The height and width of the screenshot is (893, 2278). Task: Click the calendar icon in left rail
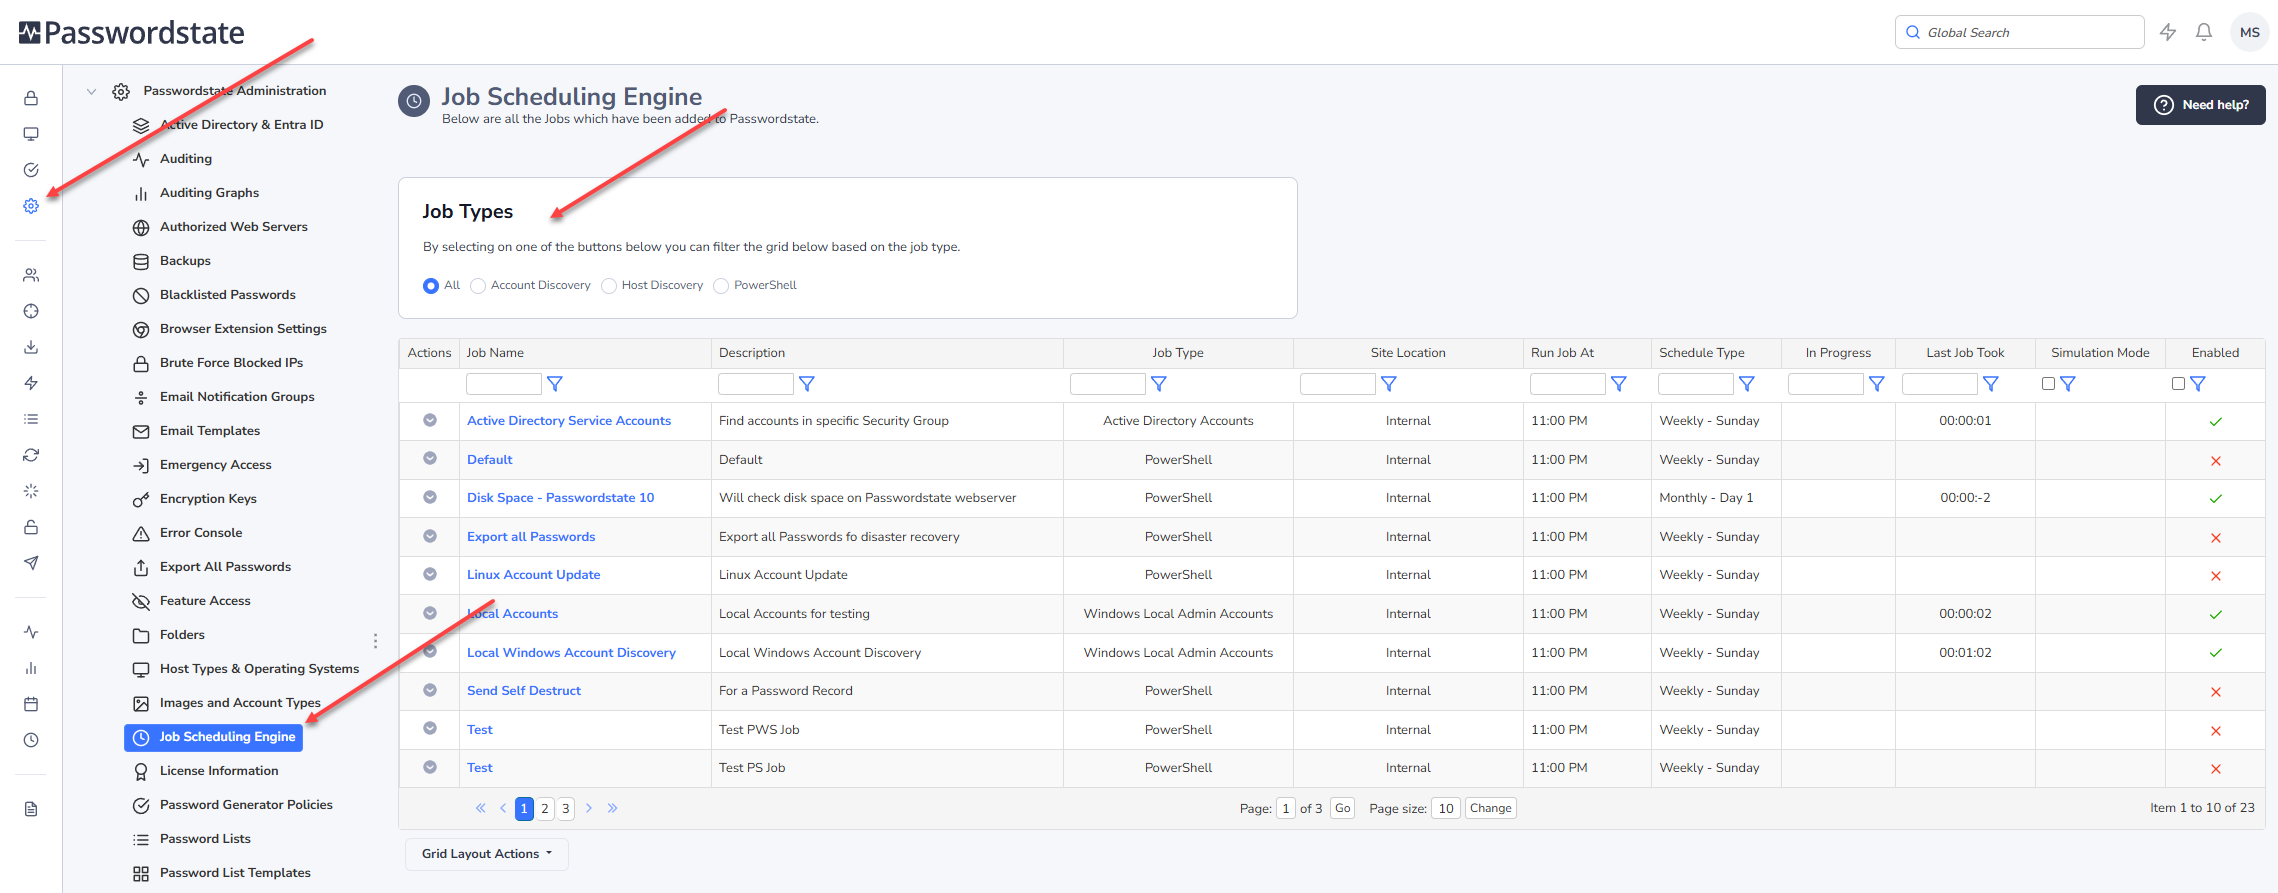click(x=31, y=704)
